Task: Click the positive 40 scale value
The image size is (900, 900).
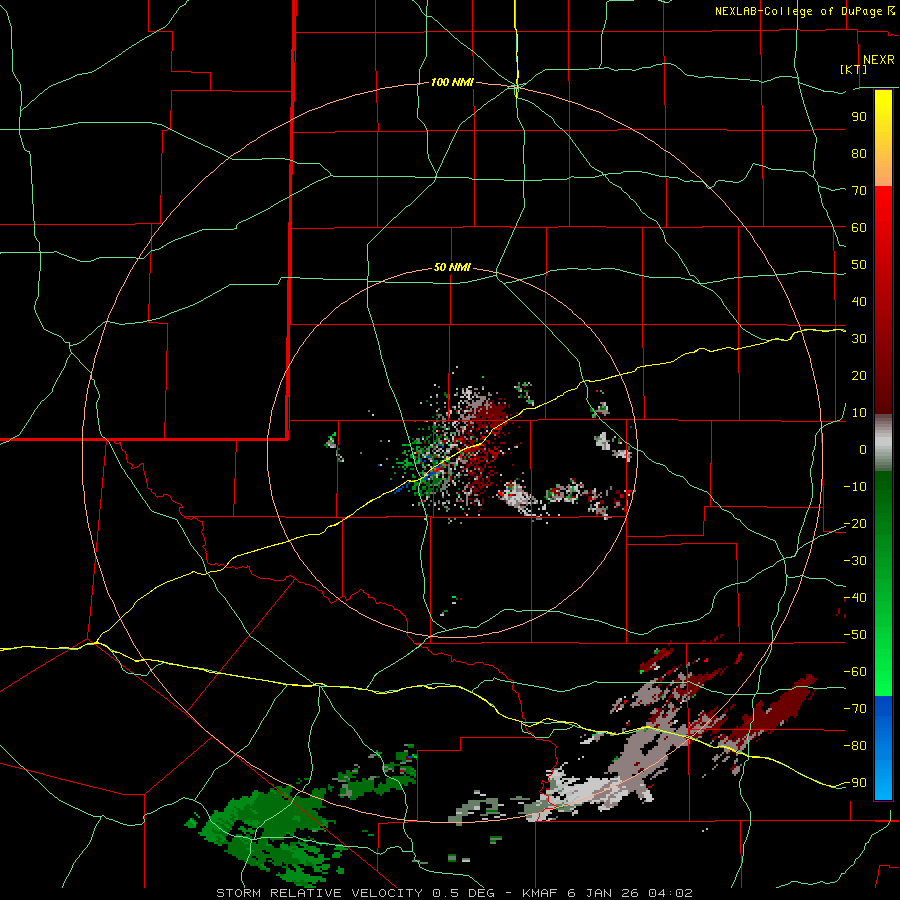Action: 859,302
